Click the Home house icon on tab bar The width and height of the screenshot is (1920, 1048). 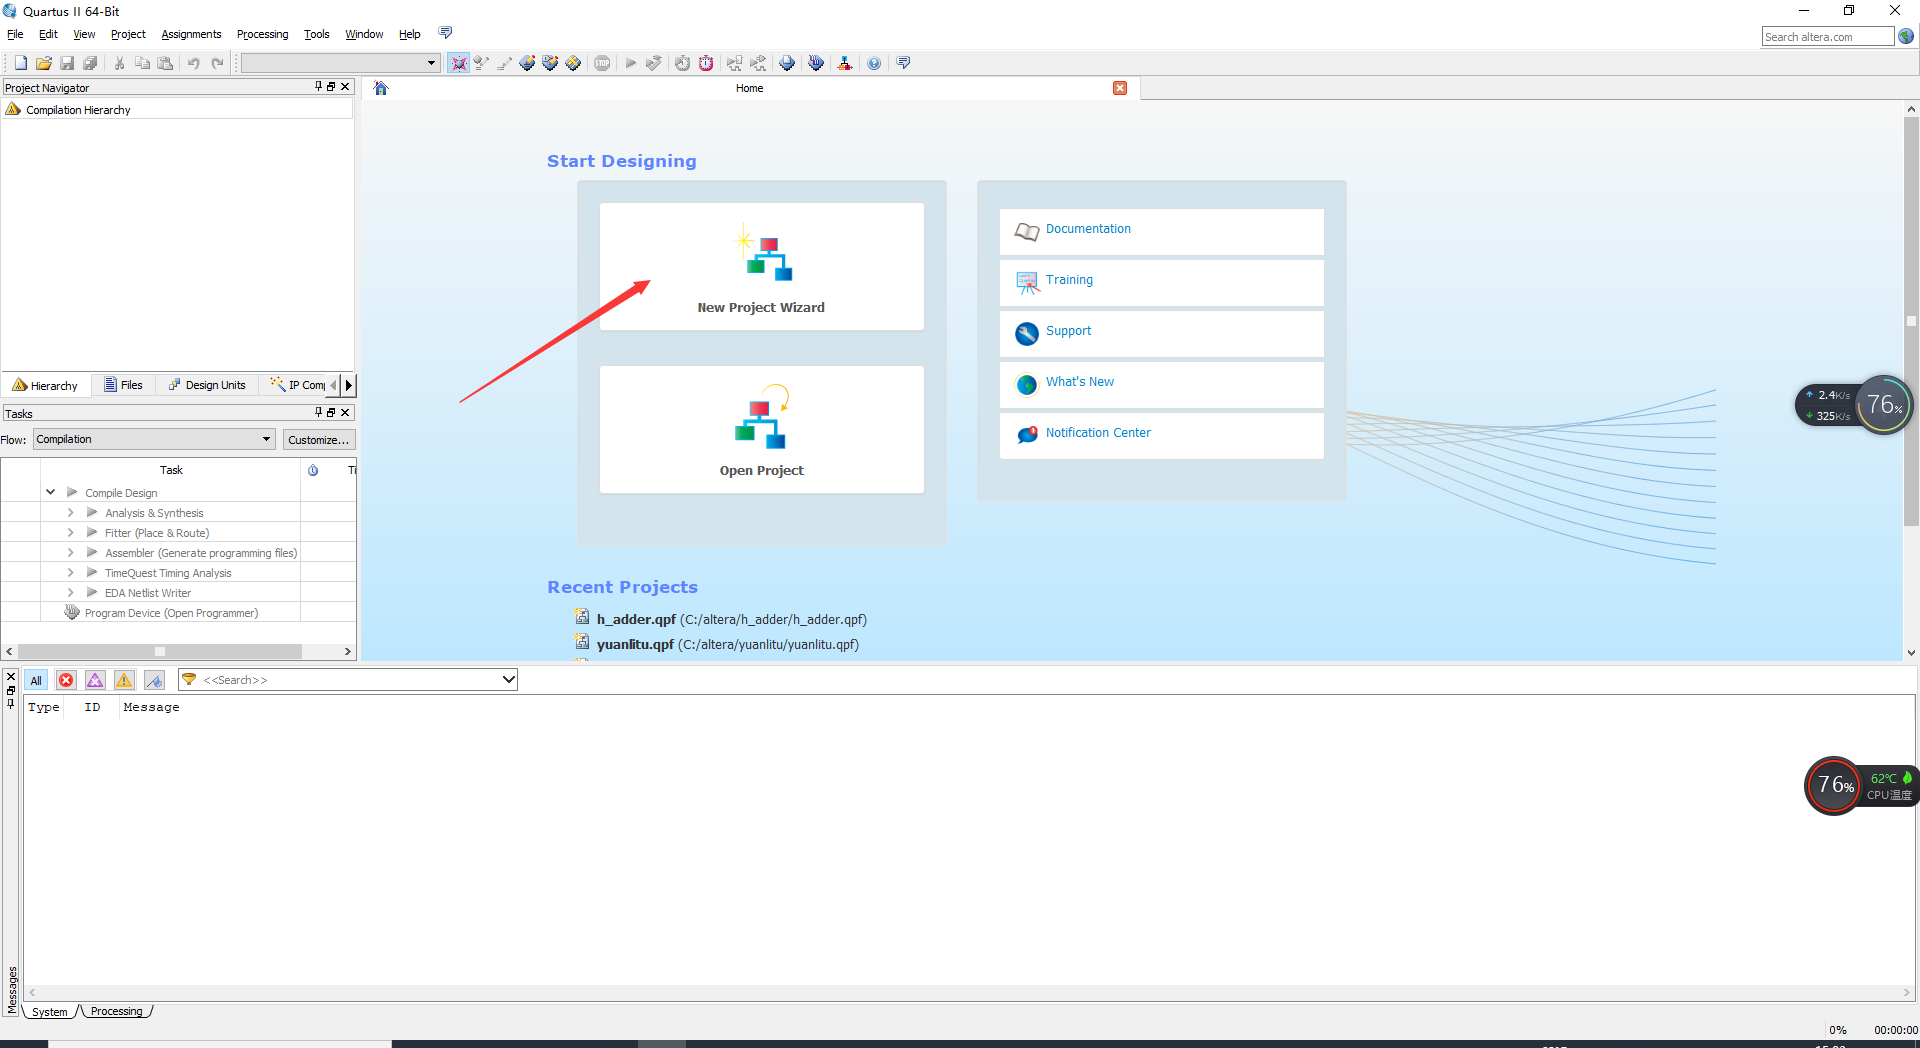point(381,88)
